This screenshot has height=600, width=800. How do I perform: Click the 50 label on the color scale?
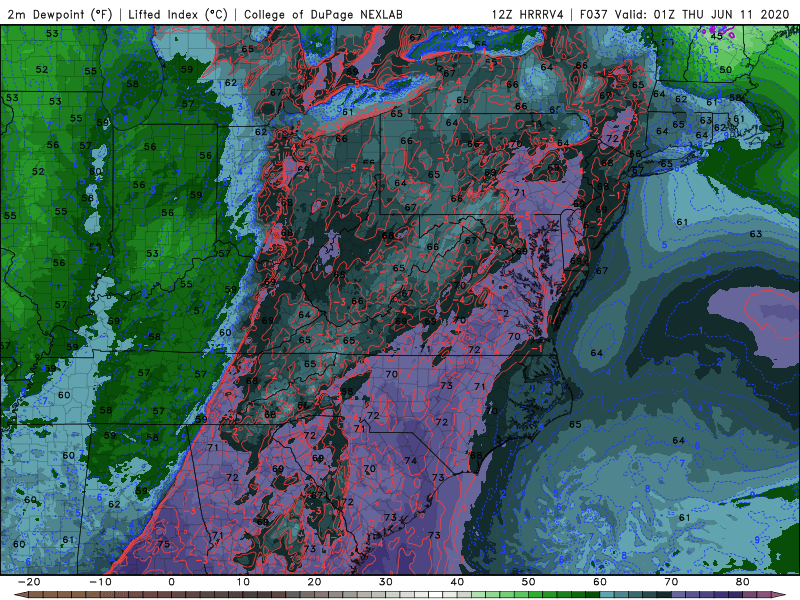coord(529,582)
